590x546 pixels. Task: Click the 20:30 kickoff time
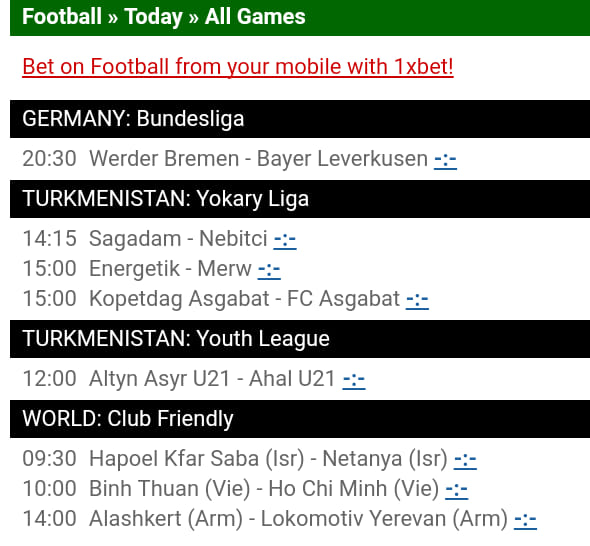tap(49, 158)
